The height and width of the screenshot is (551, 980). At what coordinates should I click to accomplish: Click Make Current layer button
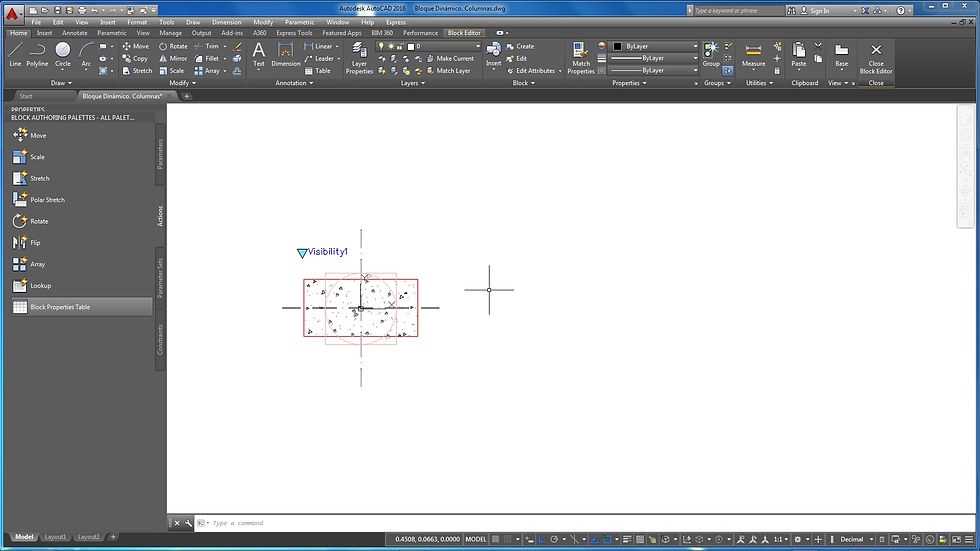click(x=450, y=59)
